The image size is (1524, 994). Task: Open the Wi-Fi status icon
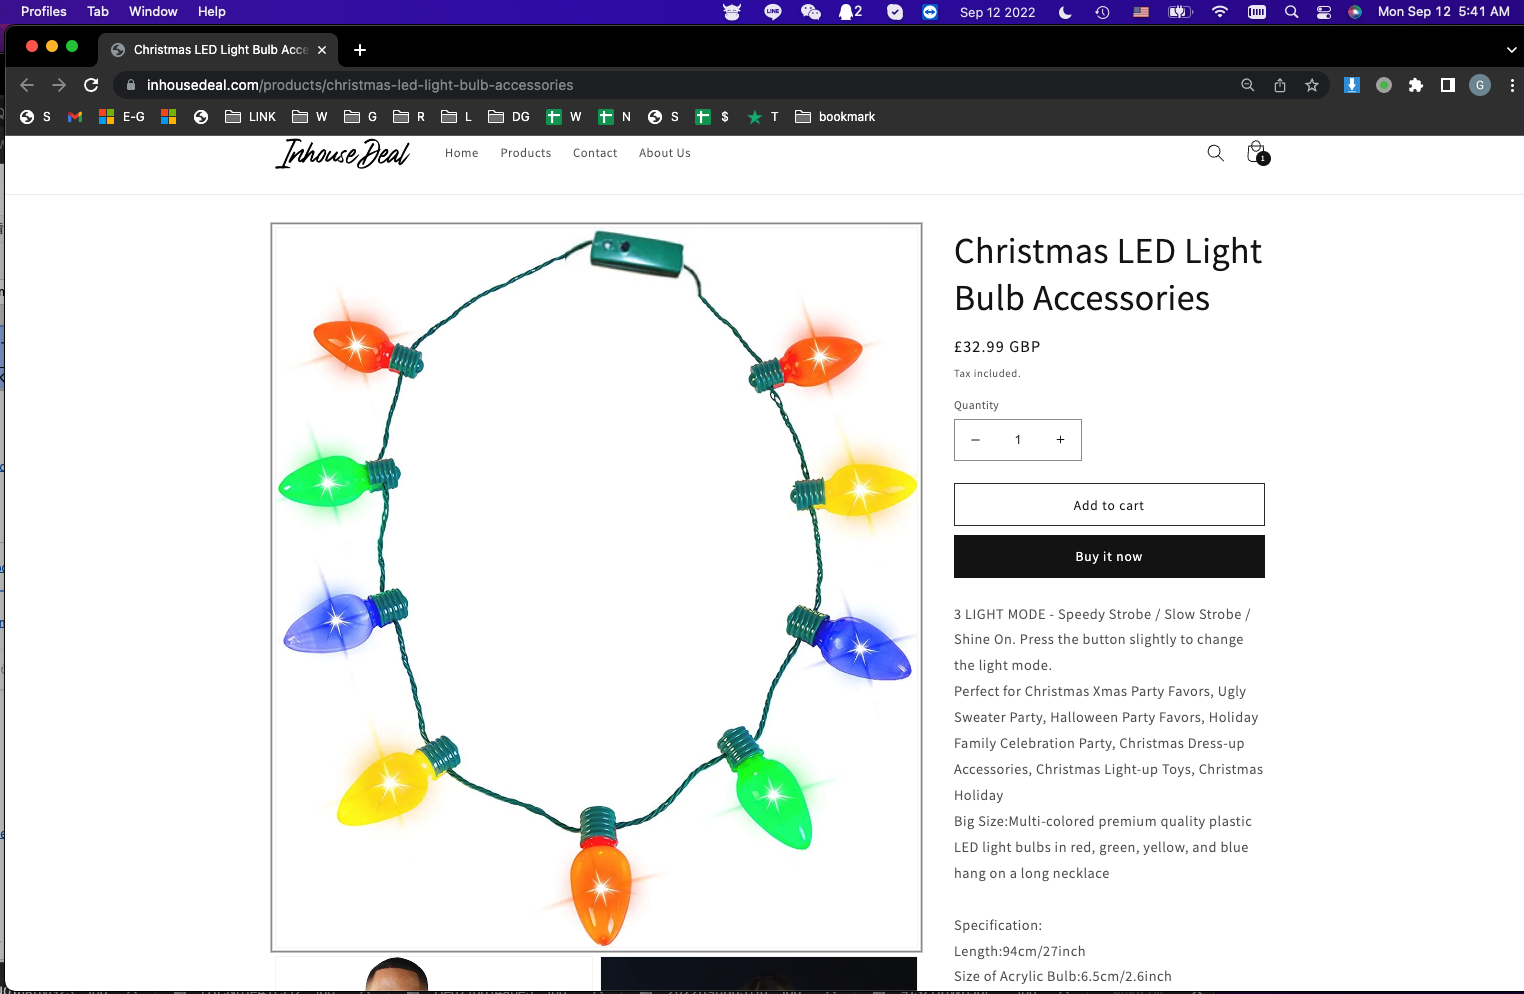(x=1220, y=12)
